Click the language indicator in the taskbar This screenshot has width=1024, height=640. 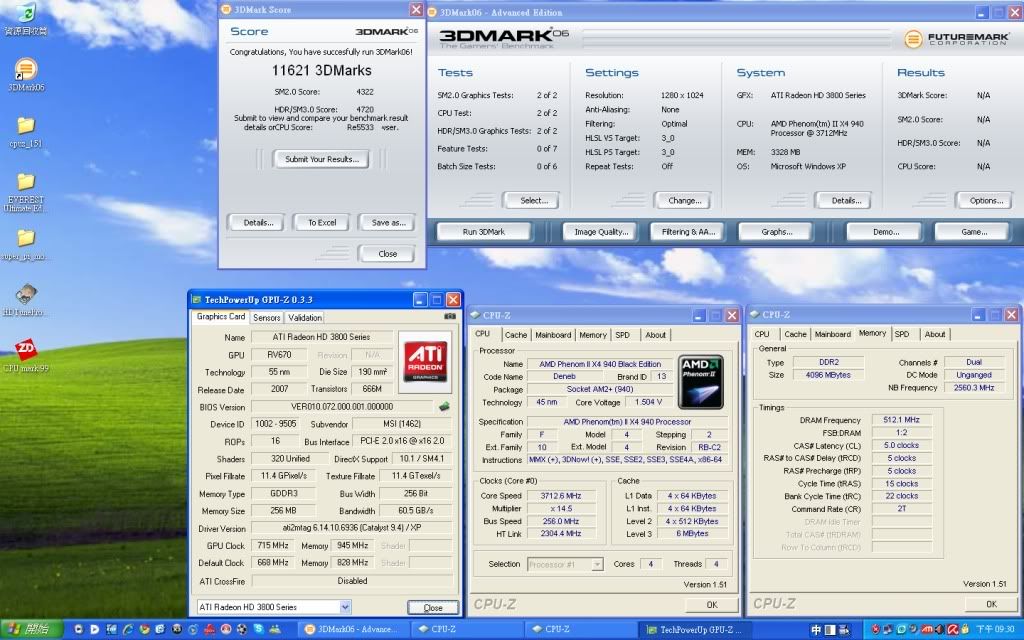click(816, 630)
